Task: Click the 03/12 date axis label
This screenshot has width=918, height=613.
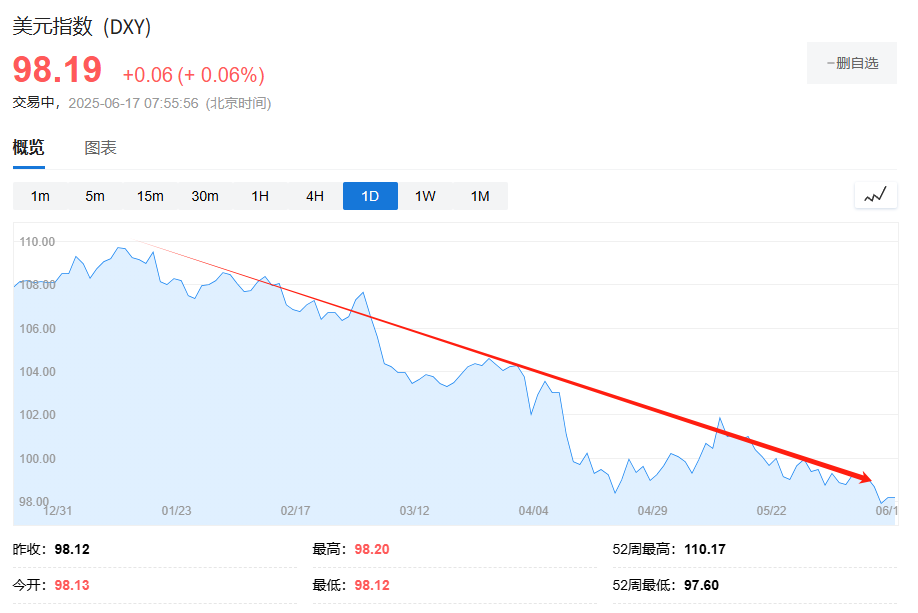Action: (414, 510)
